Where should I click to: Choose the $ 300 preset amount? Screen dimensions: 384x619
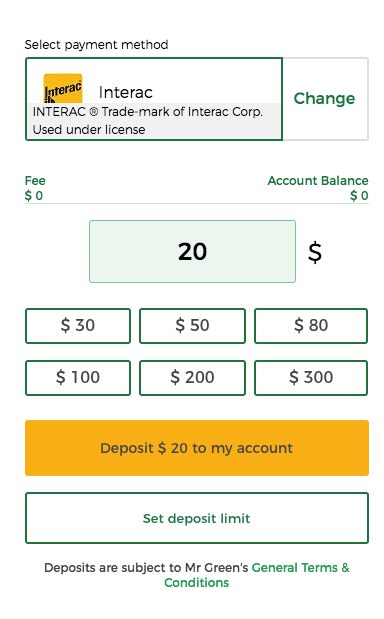tap(311, 377)
